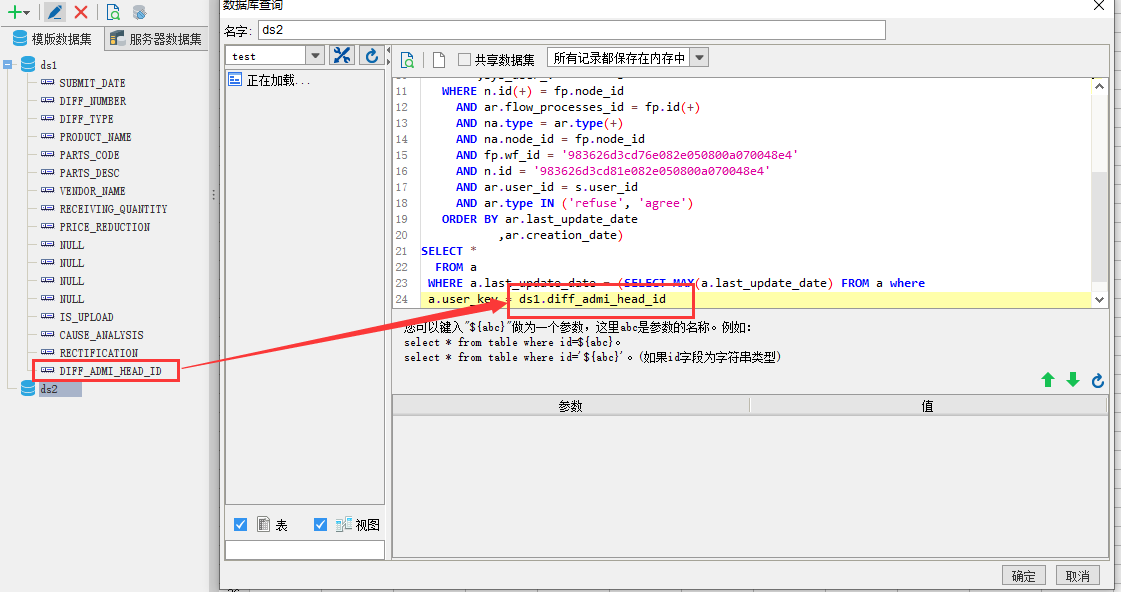Open the test connection dropdown

pyautogui.click(x=315, y=56)
